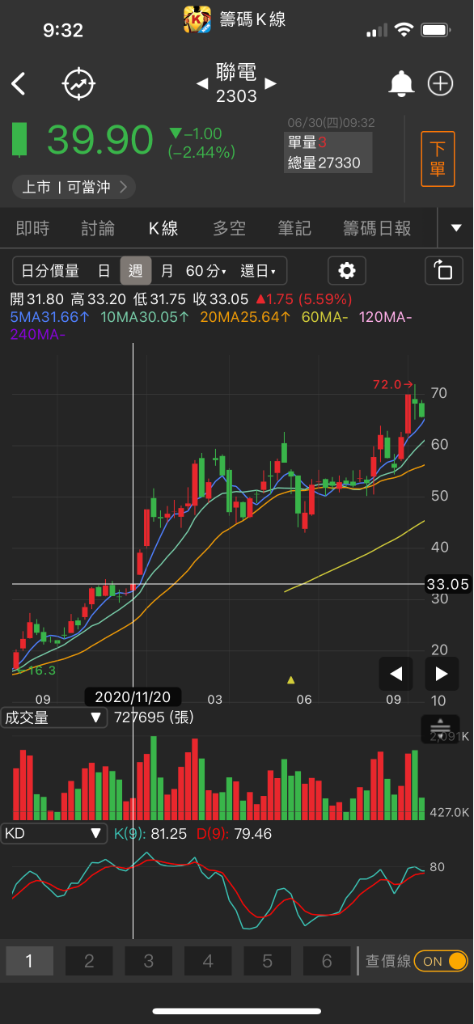Open the 多空 tab
This screenshot has height=1024, width=474.
pos(229,229)
